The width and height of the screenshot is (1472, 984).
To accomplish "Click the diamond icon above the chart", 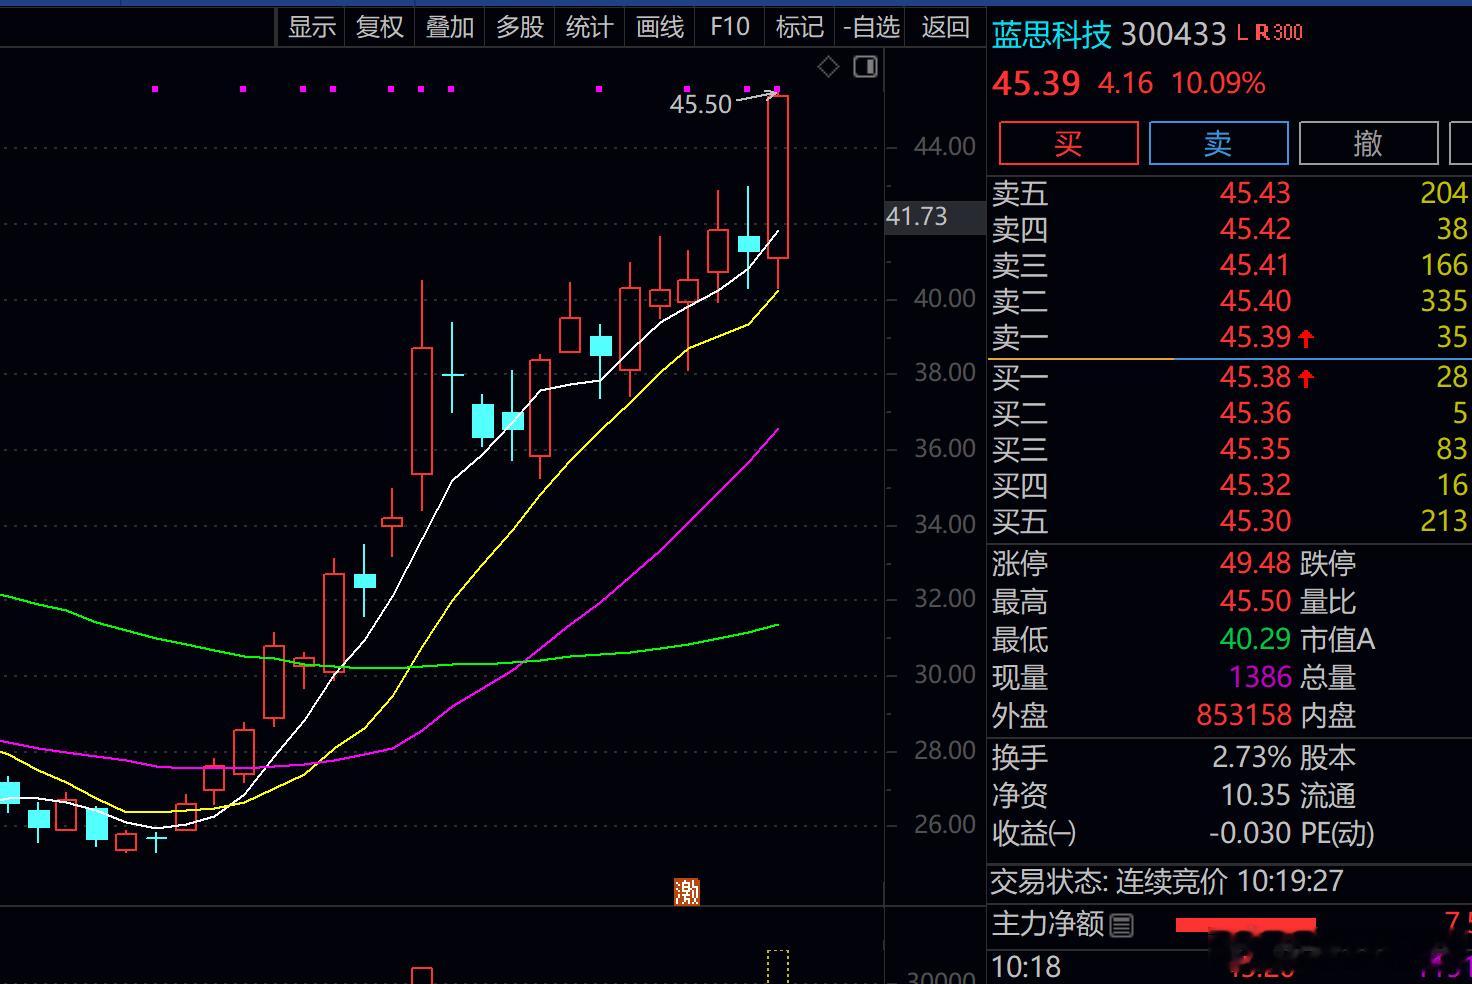I will pyautogui.click(x=828, y=67).
